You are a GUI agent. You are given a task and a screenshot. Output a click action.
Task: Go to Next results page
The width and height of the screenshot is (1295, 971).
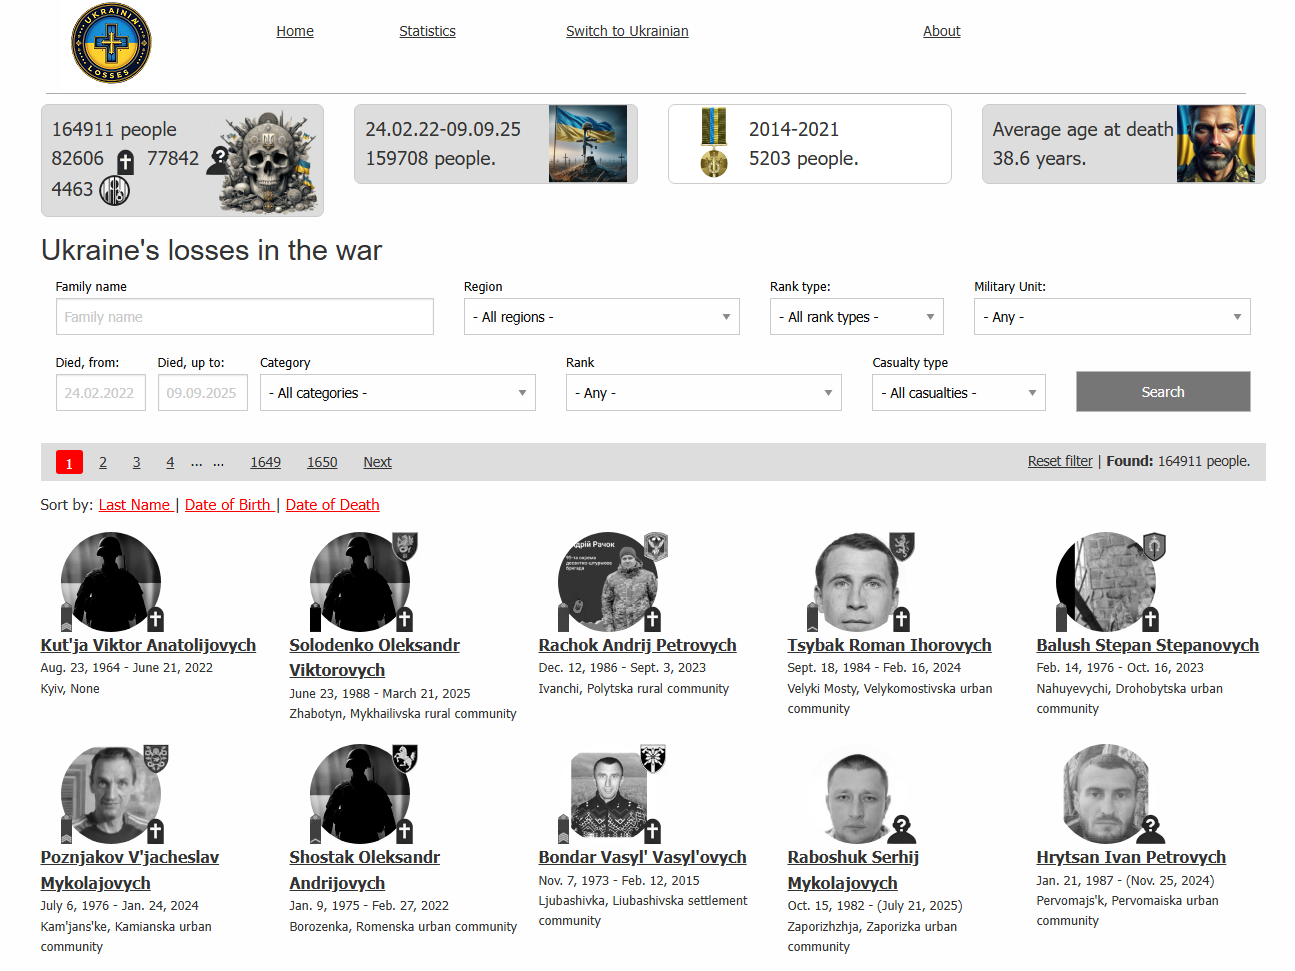(377, 462)
